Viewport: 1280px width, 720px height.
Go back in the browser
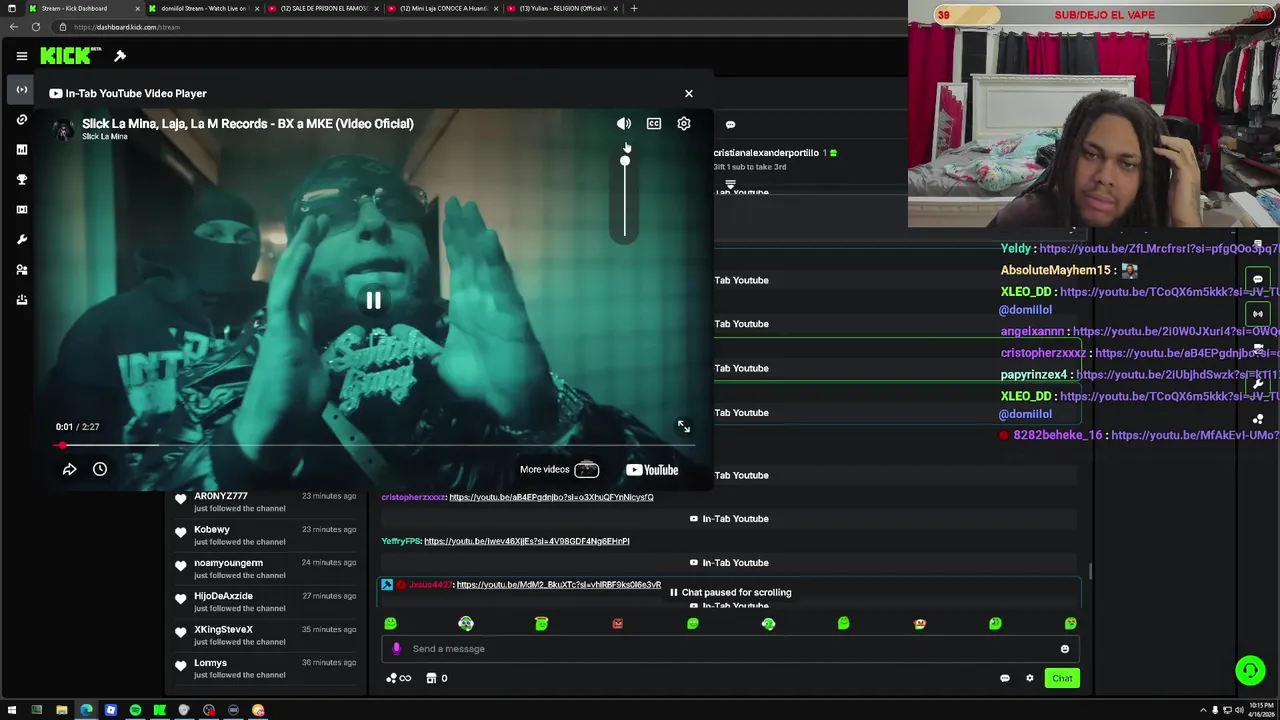pyautogui.click(x=12, y=27)
